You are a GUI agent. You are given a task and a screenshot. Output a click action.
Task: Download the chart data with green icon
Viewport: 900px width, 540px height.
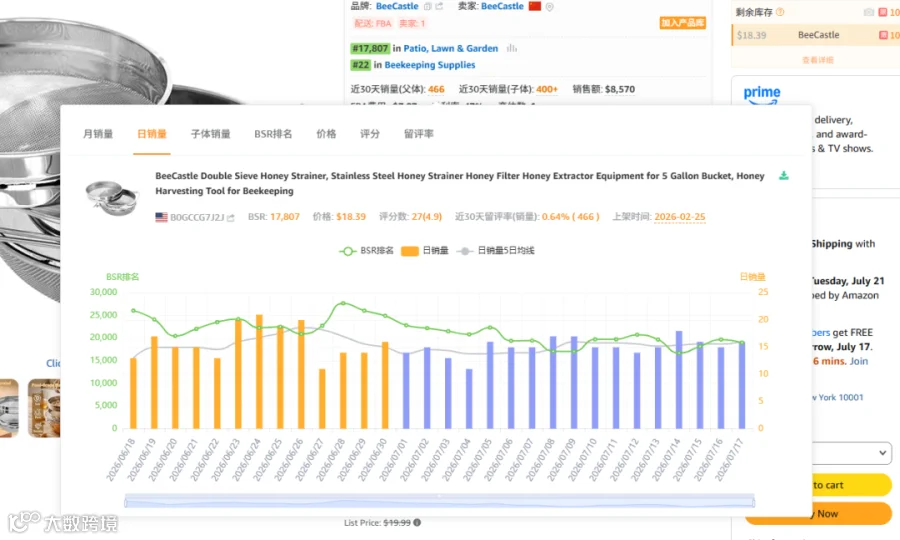[x=783, y=176]
